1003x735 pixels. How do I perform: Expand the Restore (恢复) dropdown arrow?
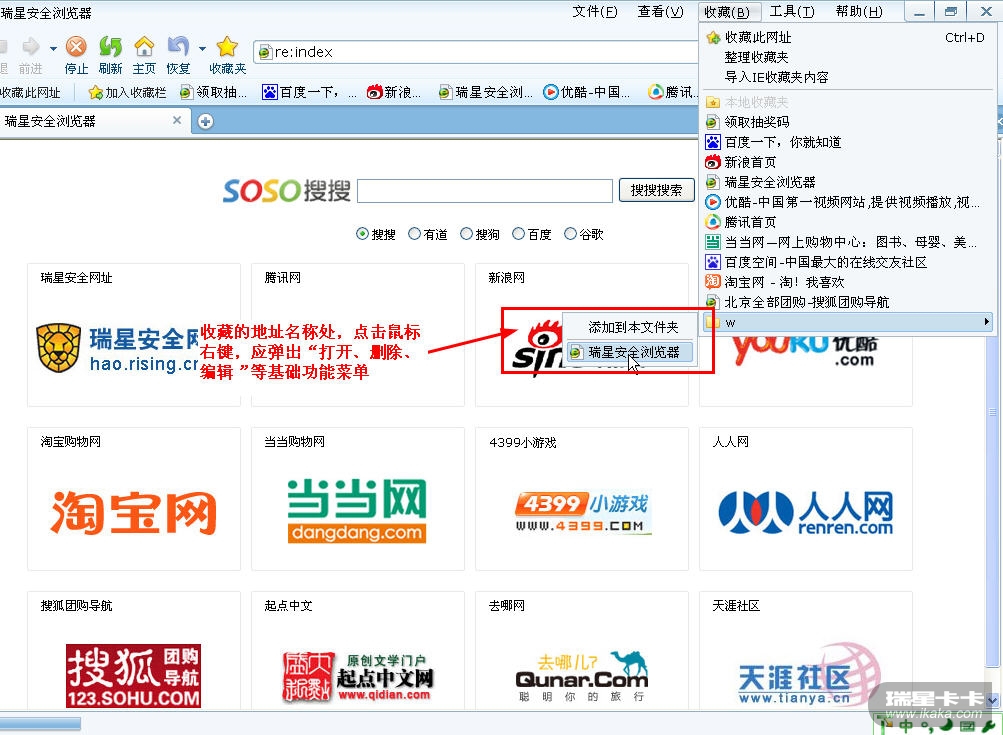pyautogui.click(x=202, y=48)
